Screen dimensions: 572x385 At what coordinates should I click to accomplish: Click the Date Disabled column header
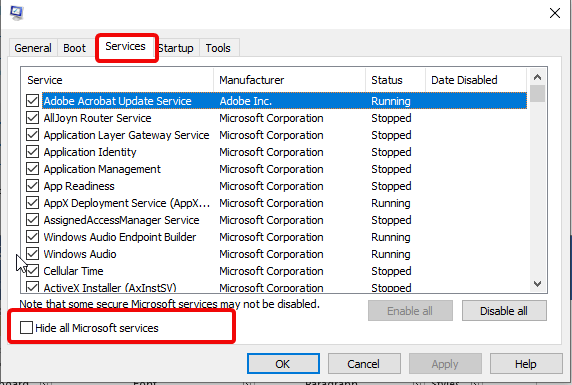[476, 80]
